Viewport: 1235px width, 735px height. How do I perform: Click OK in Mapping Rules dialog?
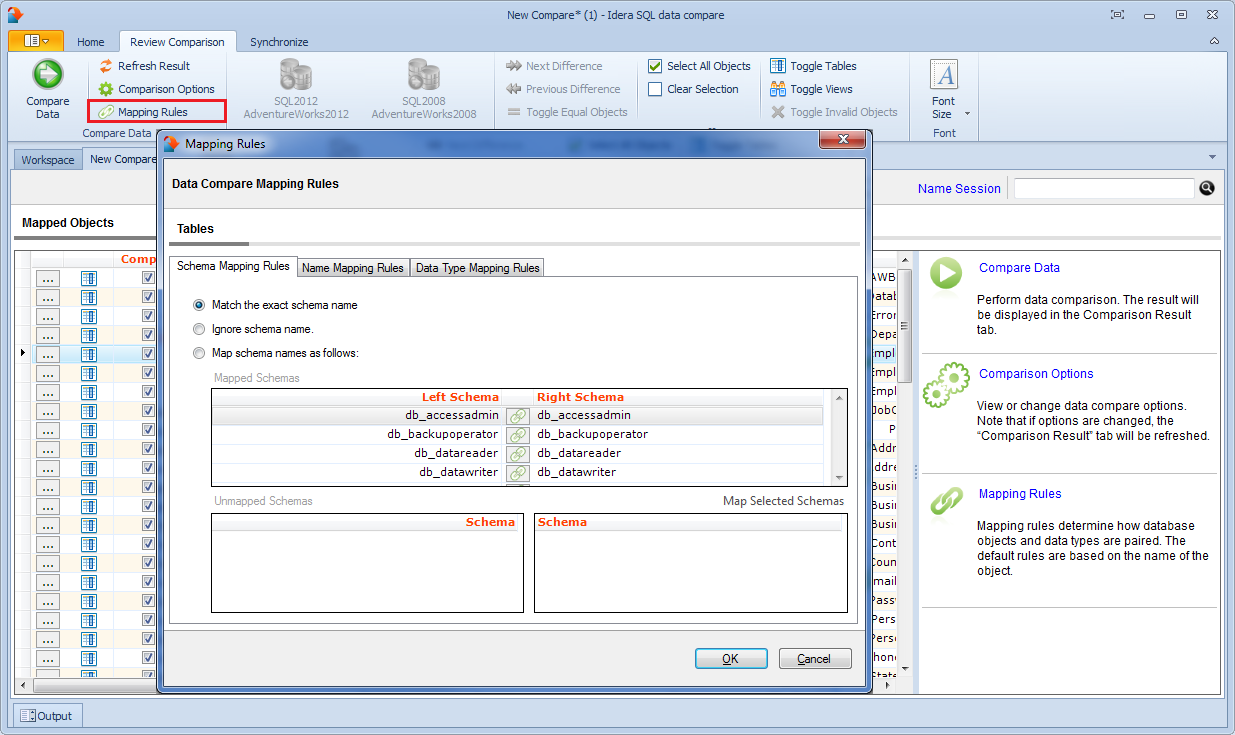coord(731,658)
